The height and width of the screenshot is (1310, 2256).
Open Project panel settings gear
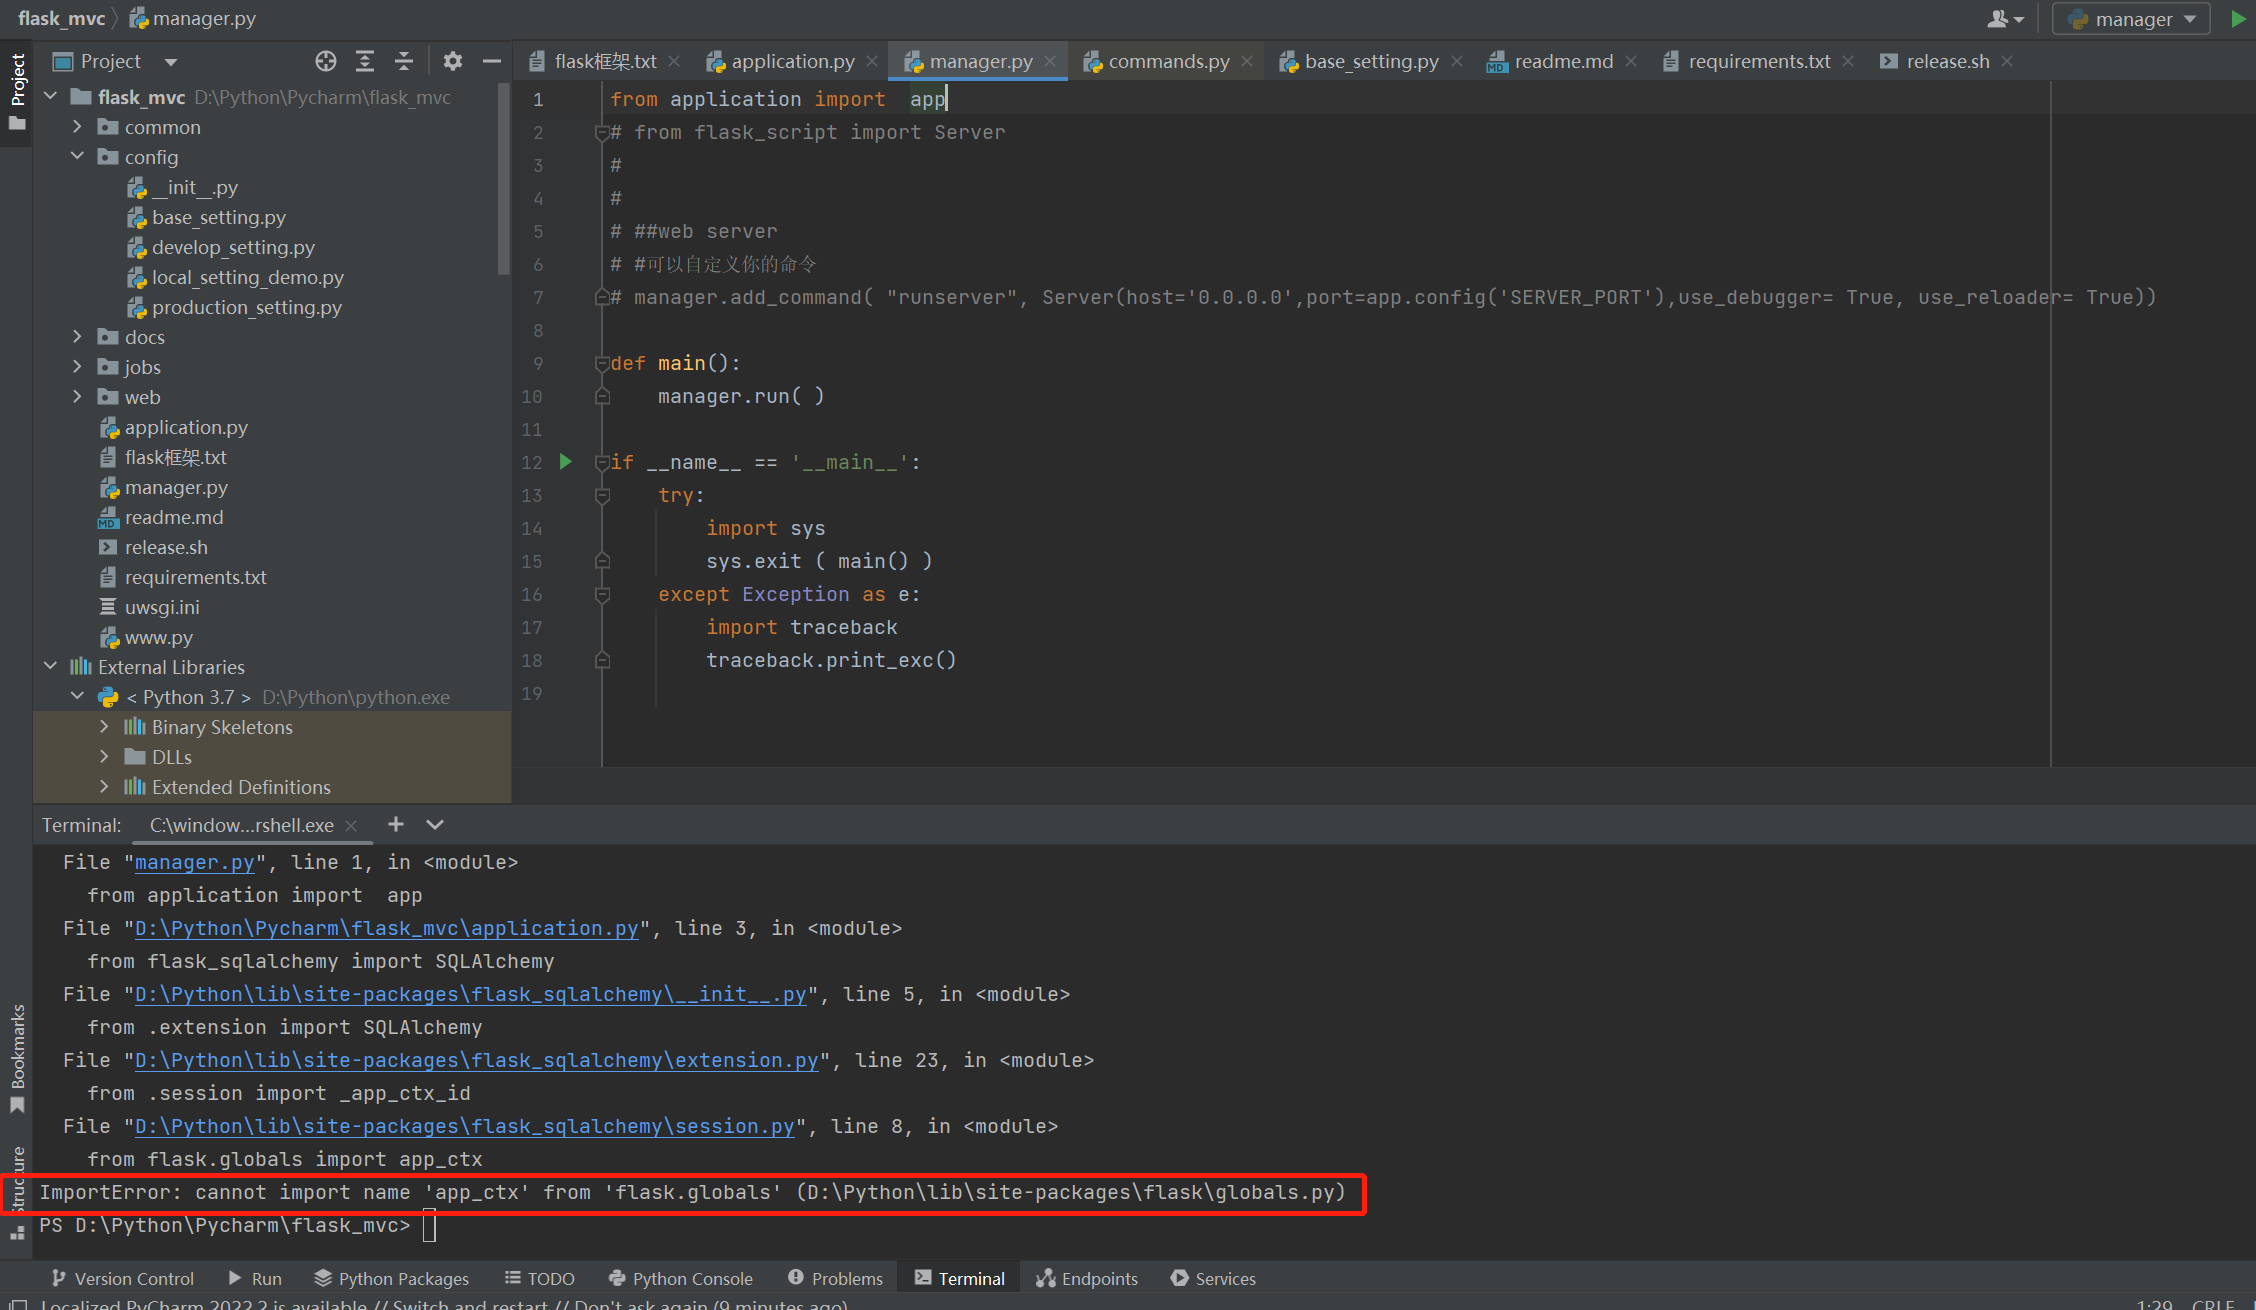[x=453, y=61]
